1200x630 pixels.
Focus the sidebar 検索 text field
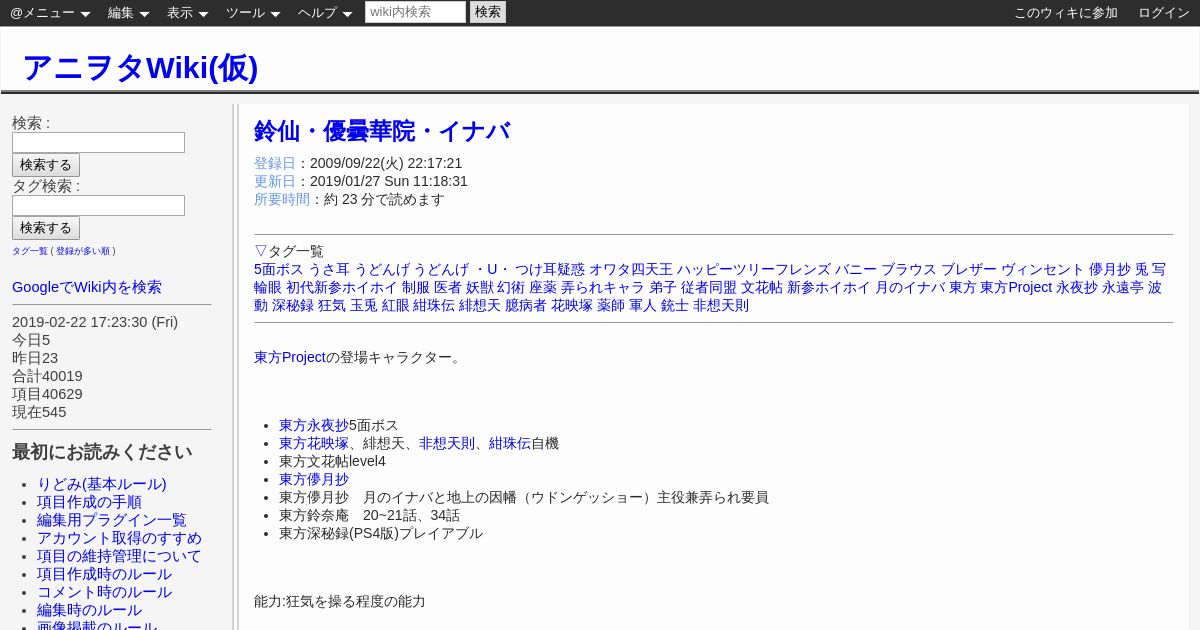coord(98,142)
